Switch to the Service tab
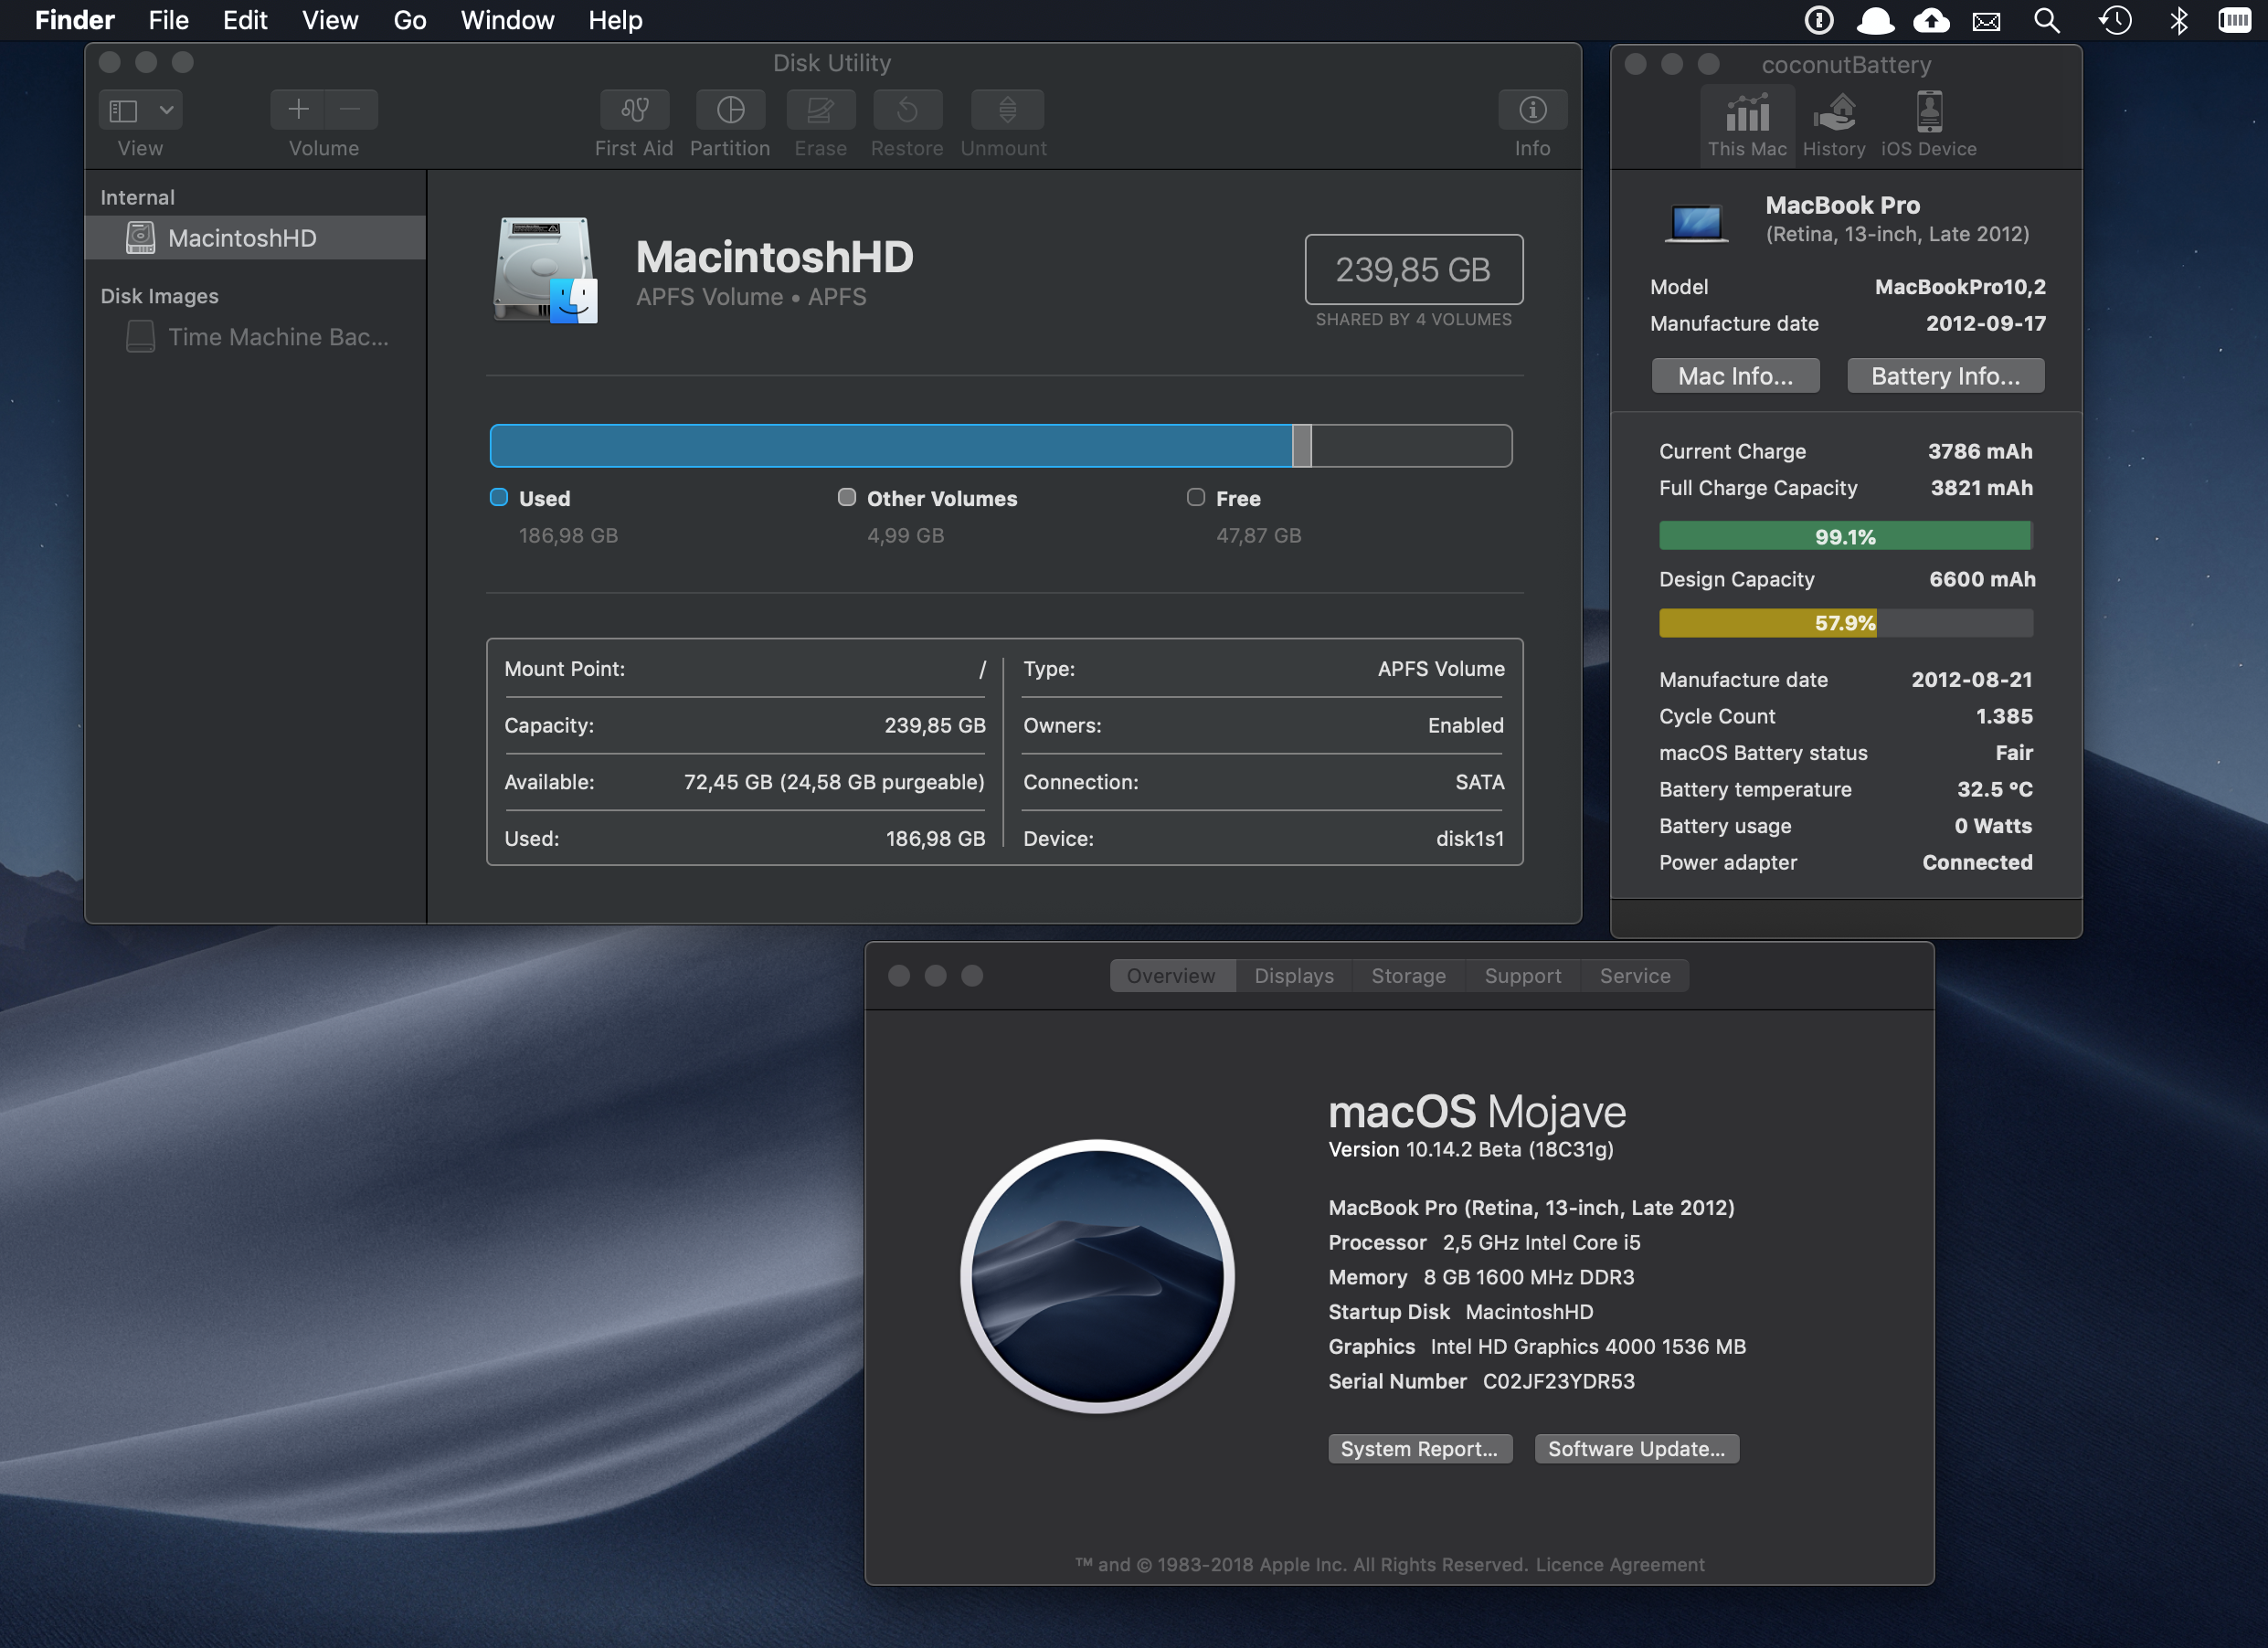 tap(1635, 975)
